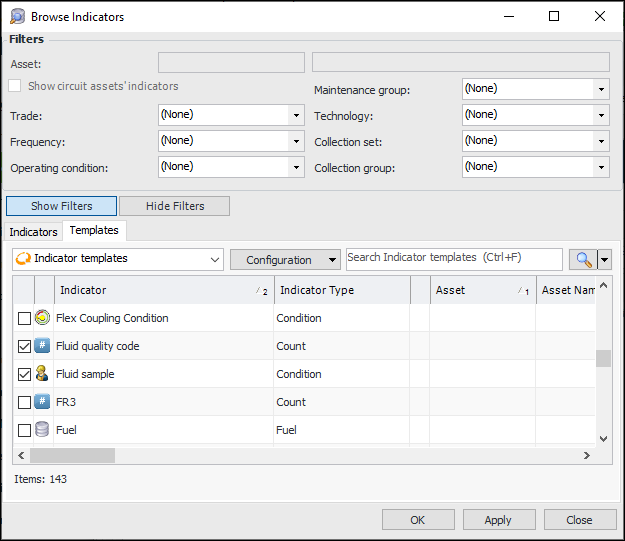Click the magnifier search button
This screenshot has height=541, width=625.
pyautogui.click(x=582, y=260)
